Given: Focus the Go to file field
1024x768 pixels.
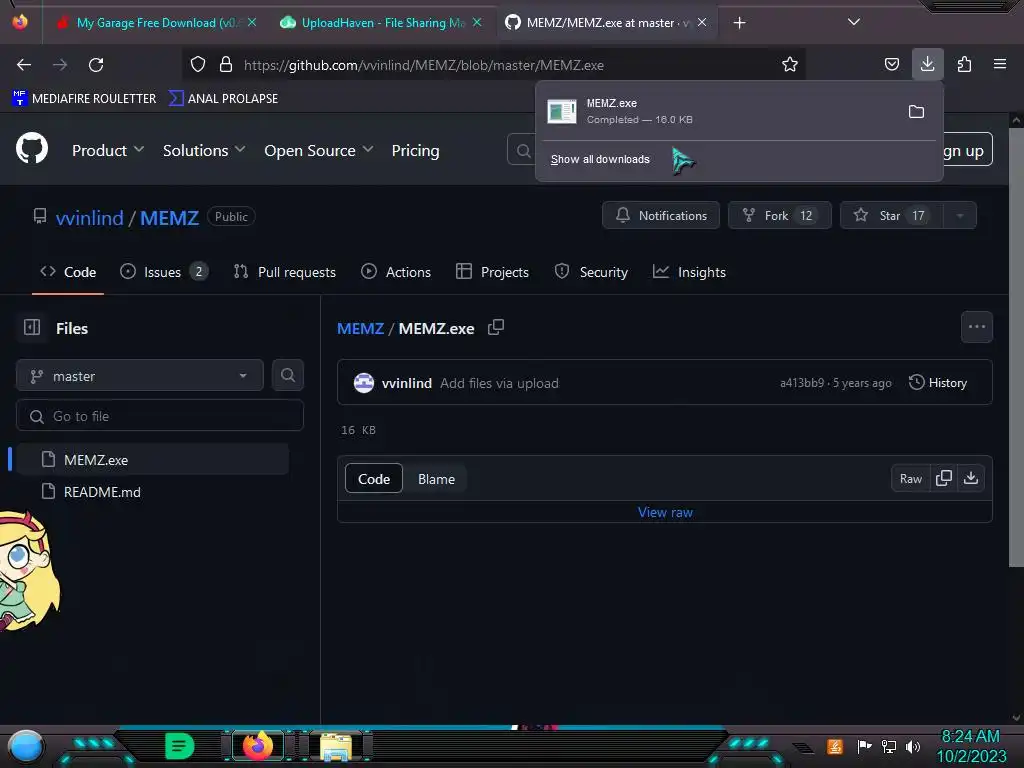Looking at the screenshot, I should (160, 416).
